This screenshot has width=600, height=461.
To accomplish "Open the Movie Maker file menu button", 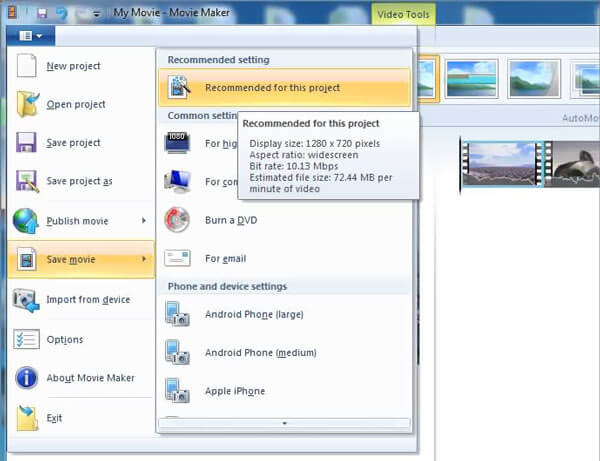I will (x=31, y=36).
